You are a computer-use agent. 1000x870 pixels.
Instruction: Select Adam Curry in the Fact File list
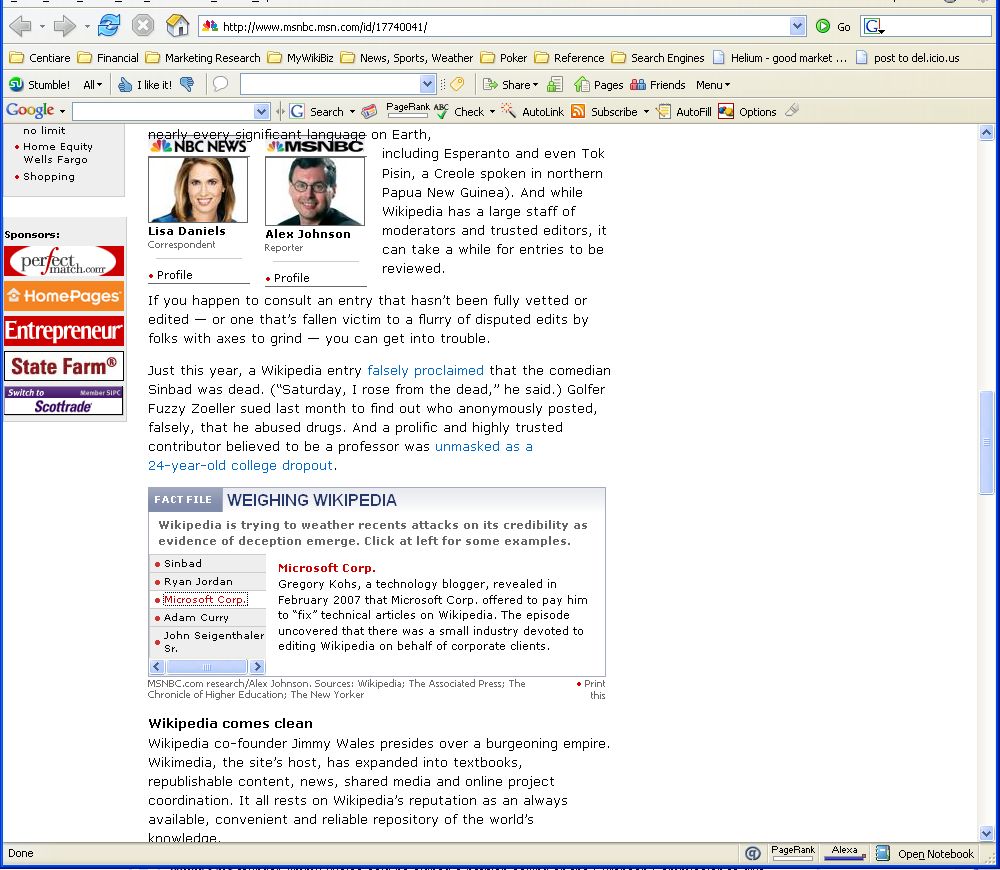pos(196,617)
